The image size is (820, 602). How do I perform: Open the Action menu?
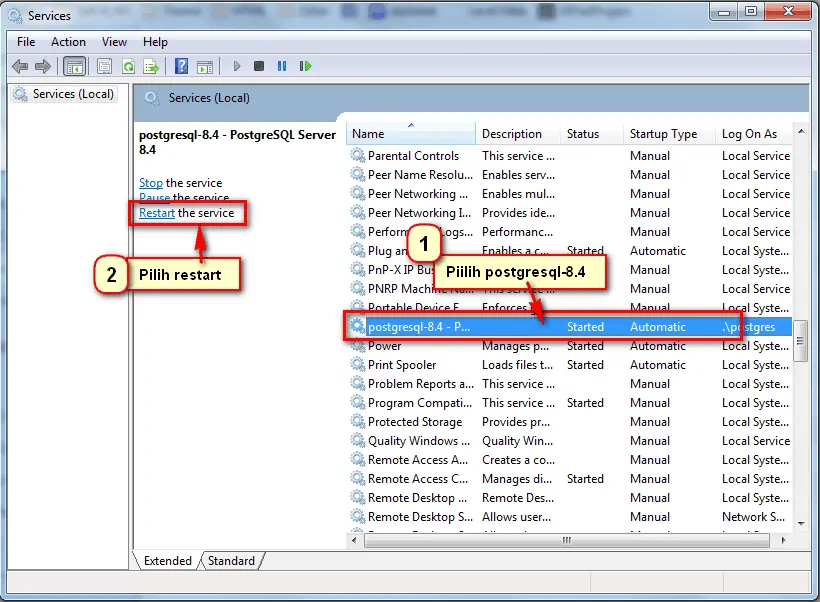pos(69,42)
